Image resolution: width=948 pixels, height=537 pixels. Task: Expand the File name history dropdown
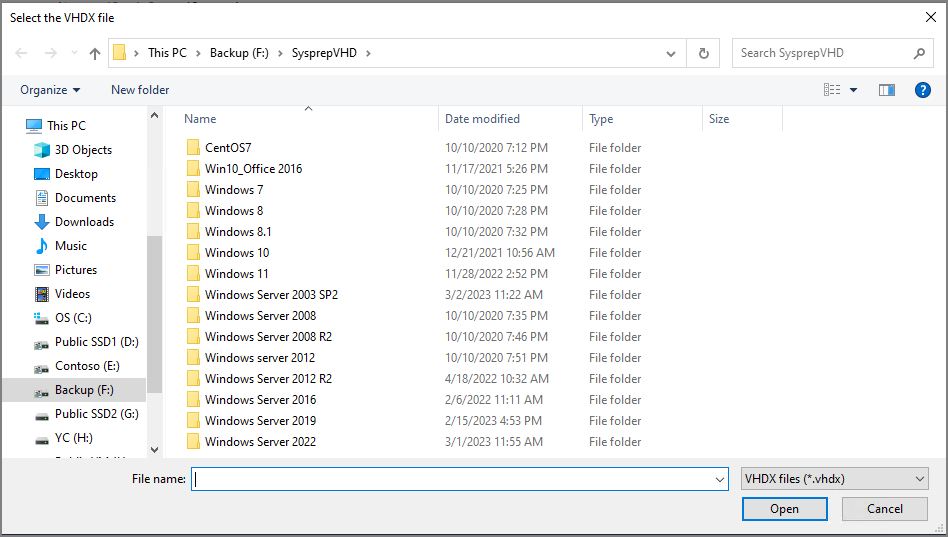coord(720,480)
